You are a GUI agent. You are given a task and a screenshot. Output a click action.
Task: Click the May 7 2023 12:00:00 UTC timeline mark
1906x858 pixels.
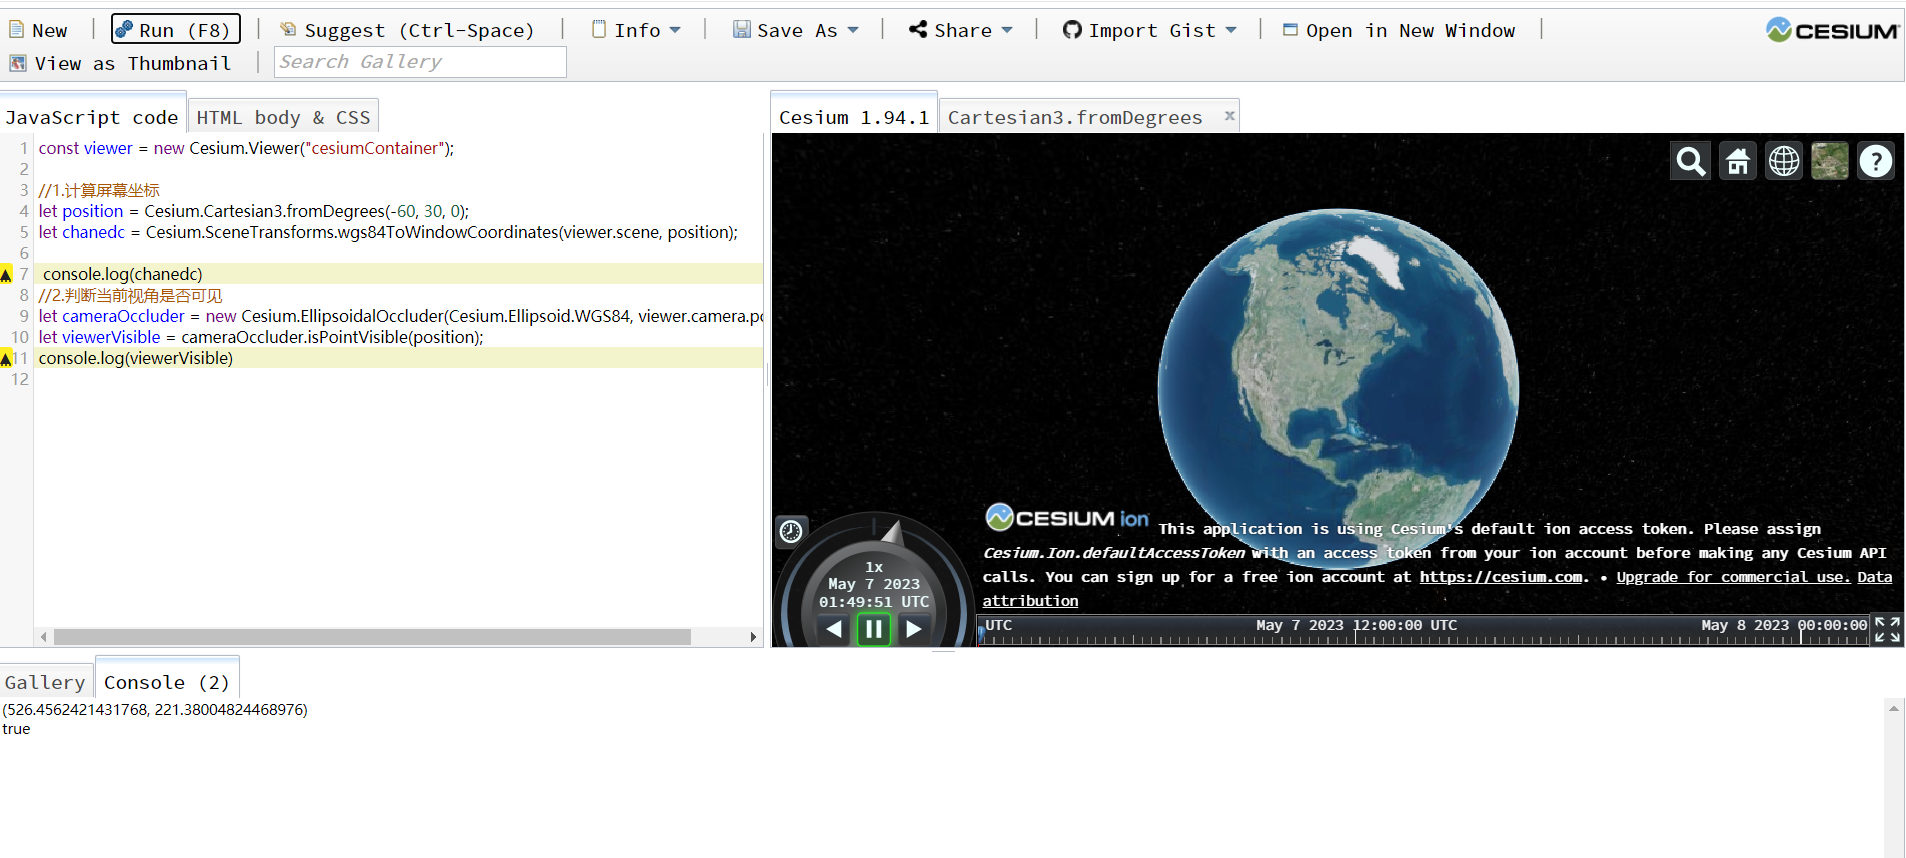(1356, 625)
